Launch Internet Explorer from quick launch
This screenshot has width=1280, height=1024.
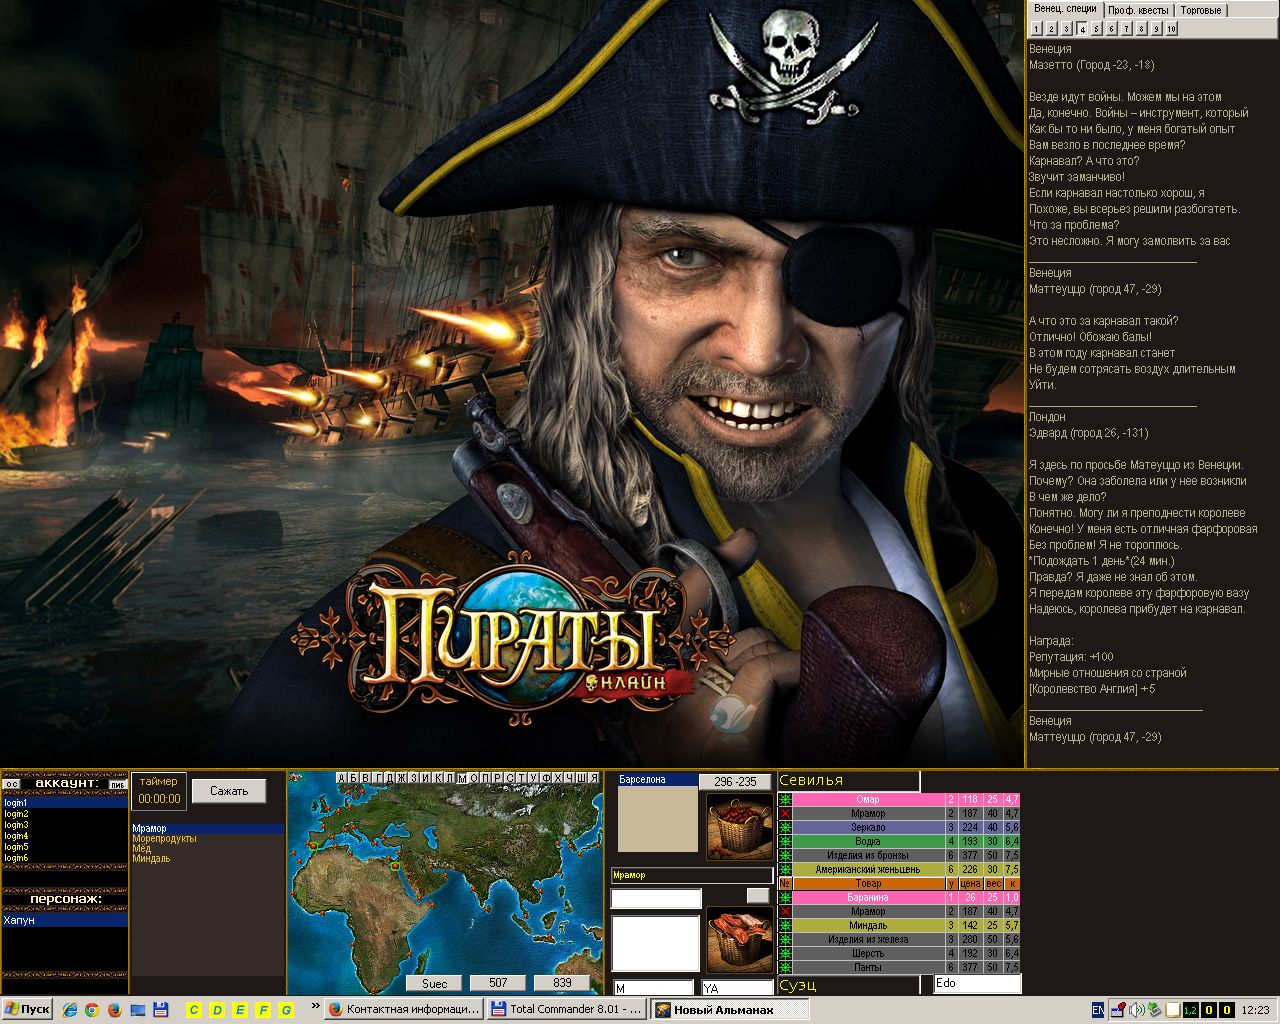point(70,1010)
